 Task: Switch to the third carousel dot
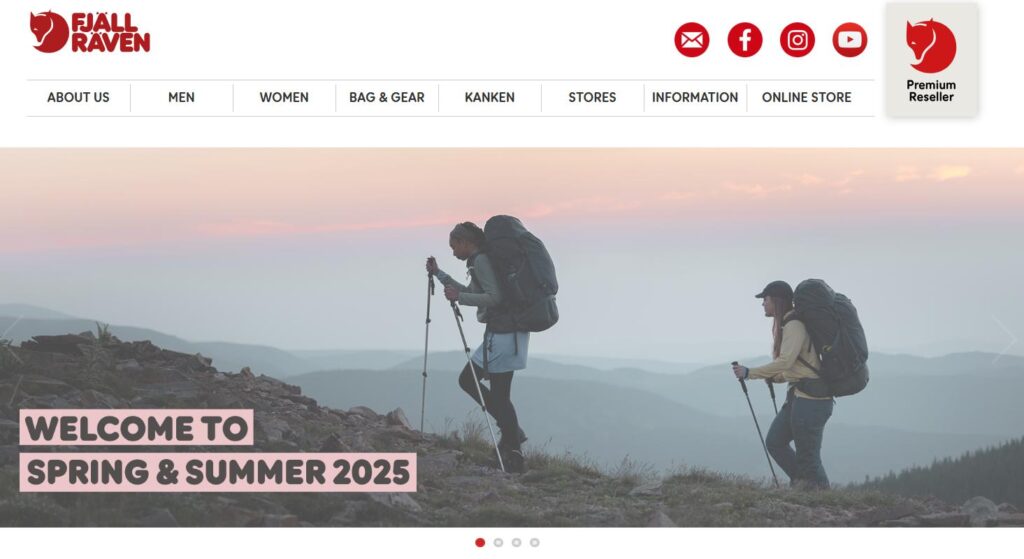pos(517,543)
